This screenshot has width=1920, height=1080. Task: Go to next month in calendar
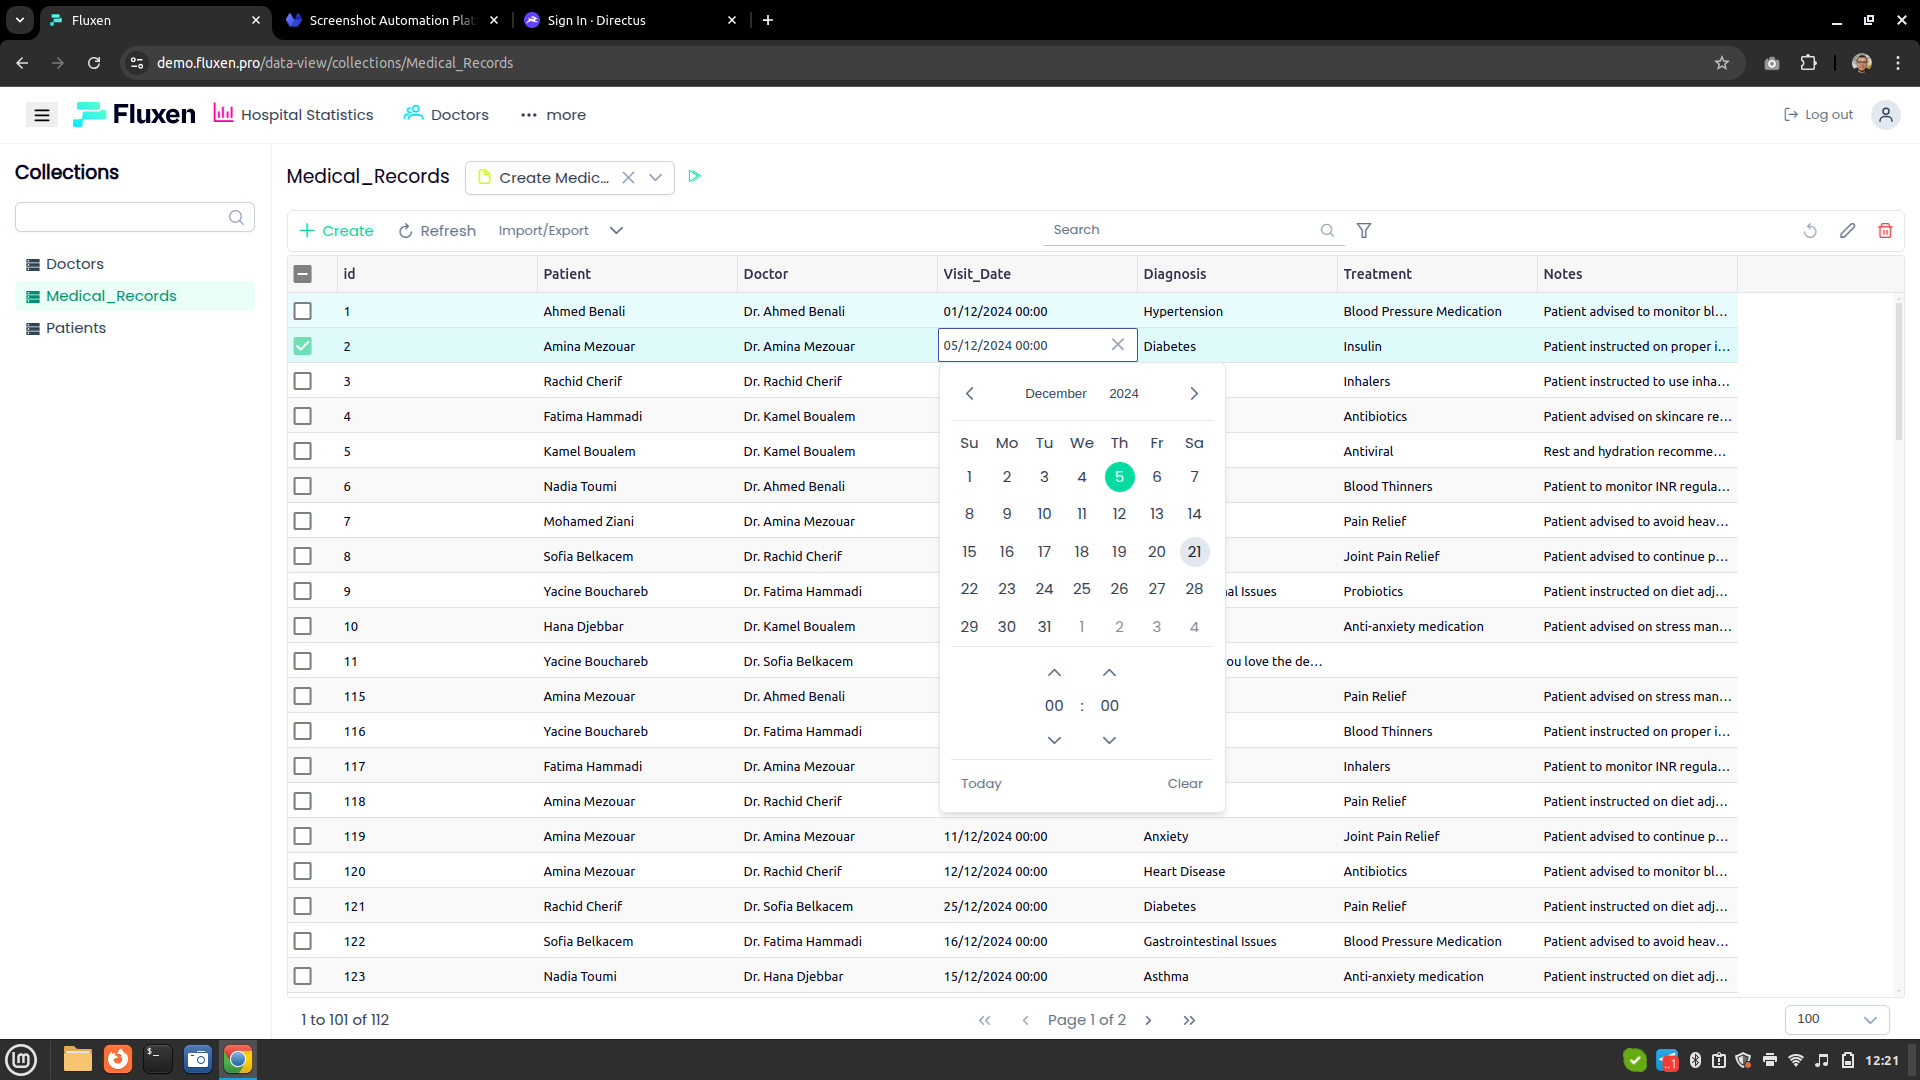coord(1194,394)
